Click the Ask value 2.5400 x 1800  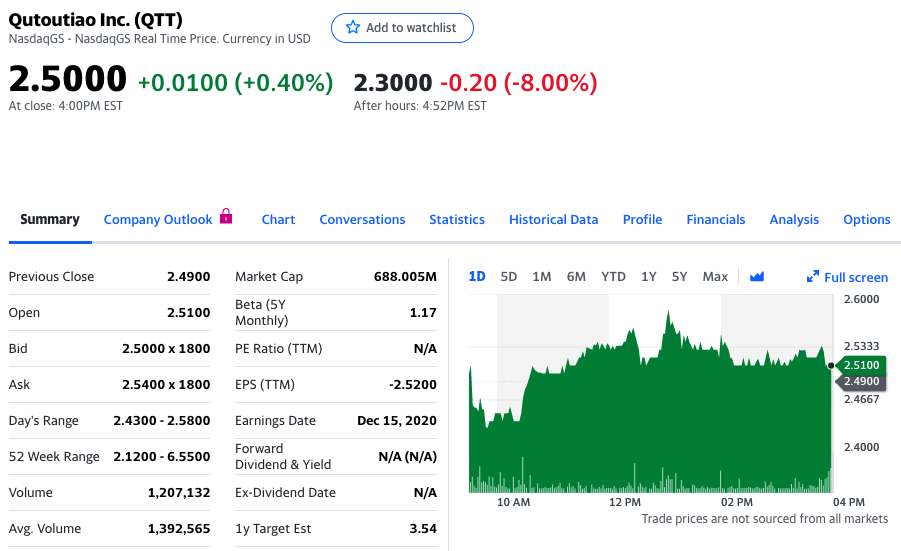tap(166, 384)
